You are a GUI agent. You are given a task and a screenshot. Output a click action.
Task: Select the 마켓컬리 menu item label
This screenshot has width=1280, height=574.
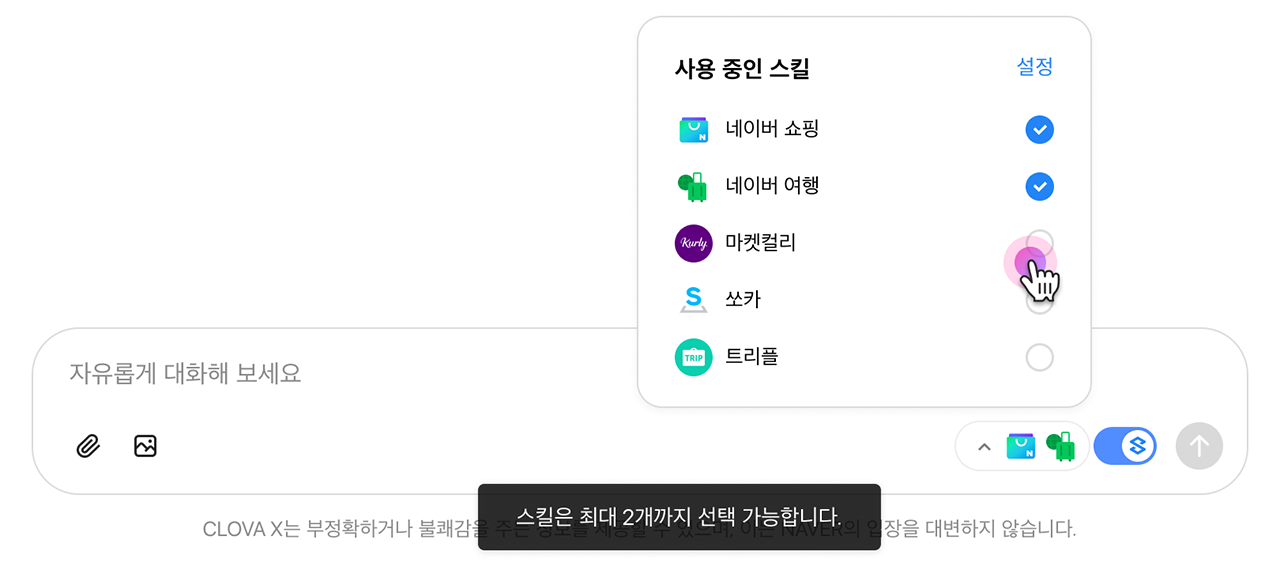[760, 242]
